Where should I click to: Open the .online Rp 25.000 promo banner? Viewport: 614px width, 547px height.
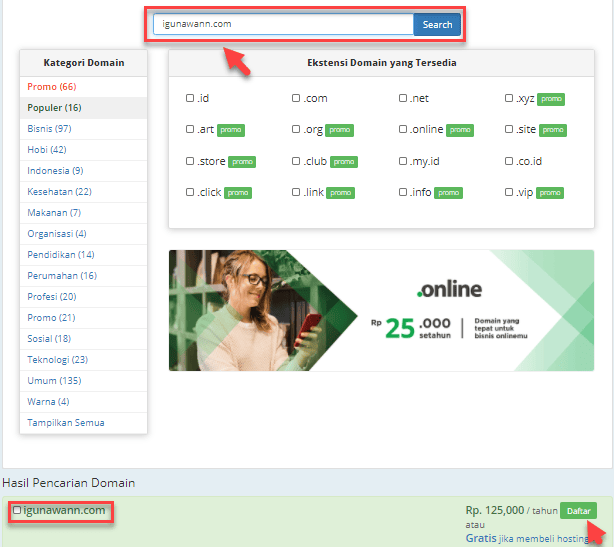tap(381, 311)
